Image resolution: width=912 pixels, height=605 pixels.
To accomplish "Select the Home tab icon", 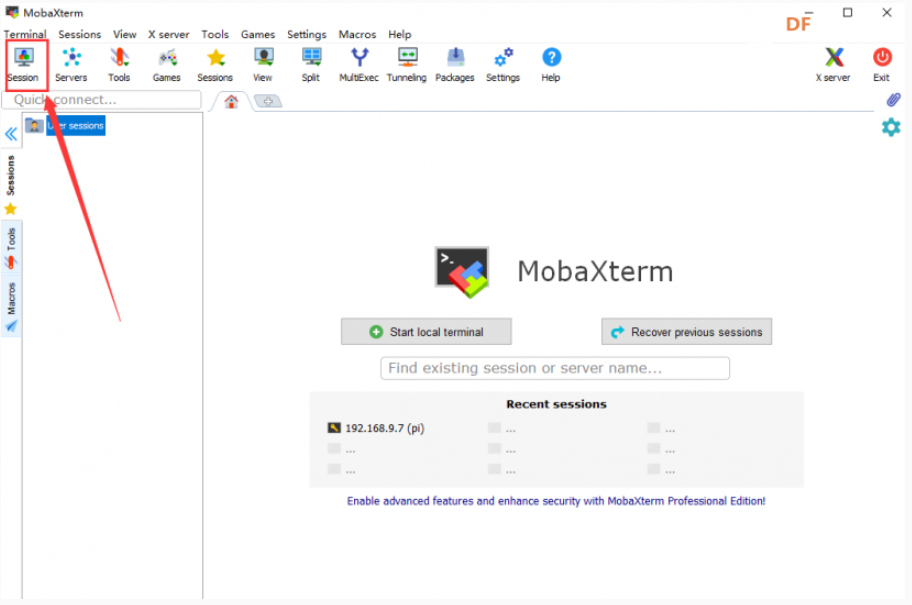I will tap(231, 102).
